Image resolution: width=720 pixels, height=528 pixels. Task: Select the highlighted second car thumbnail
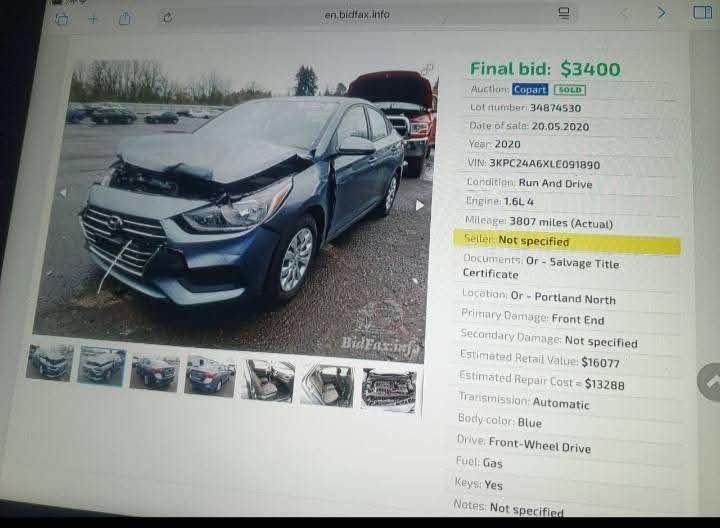(101, 366)
